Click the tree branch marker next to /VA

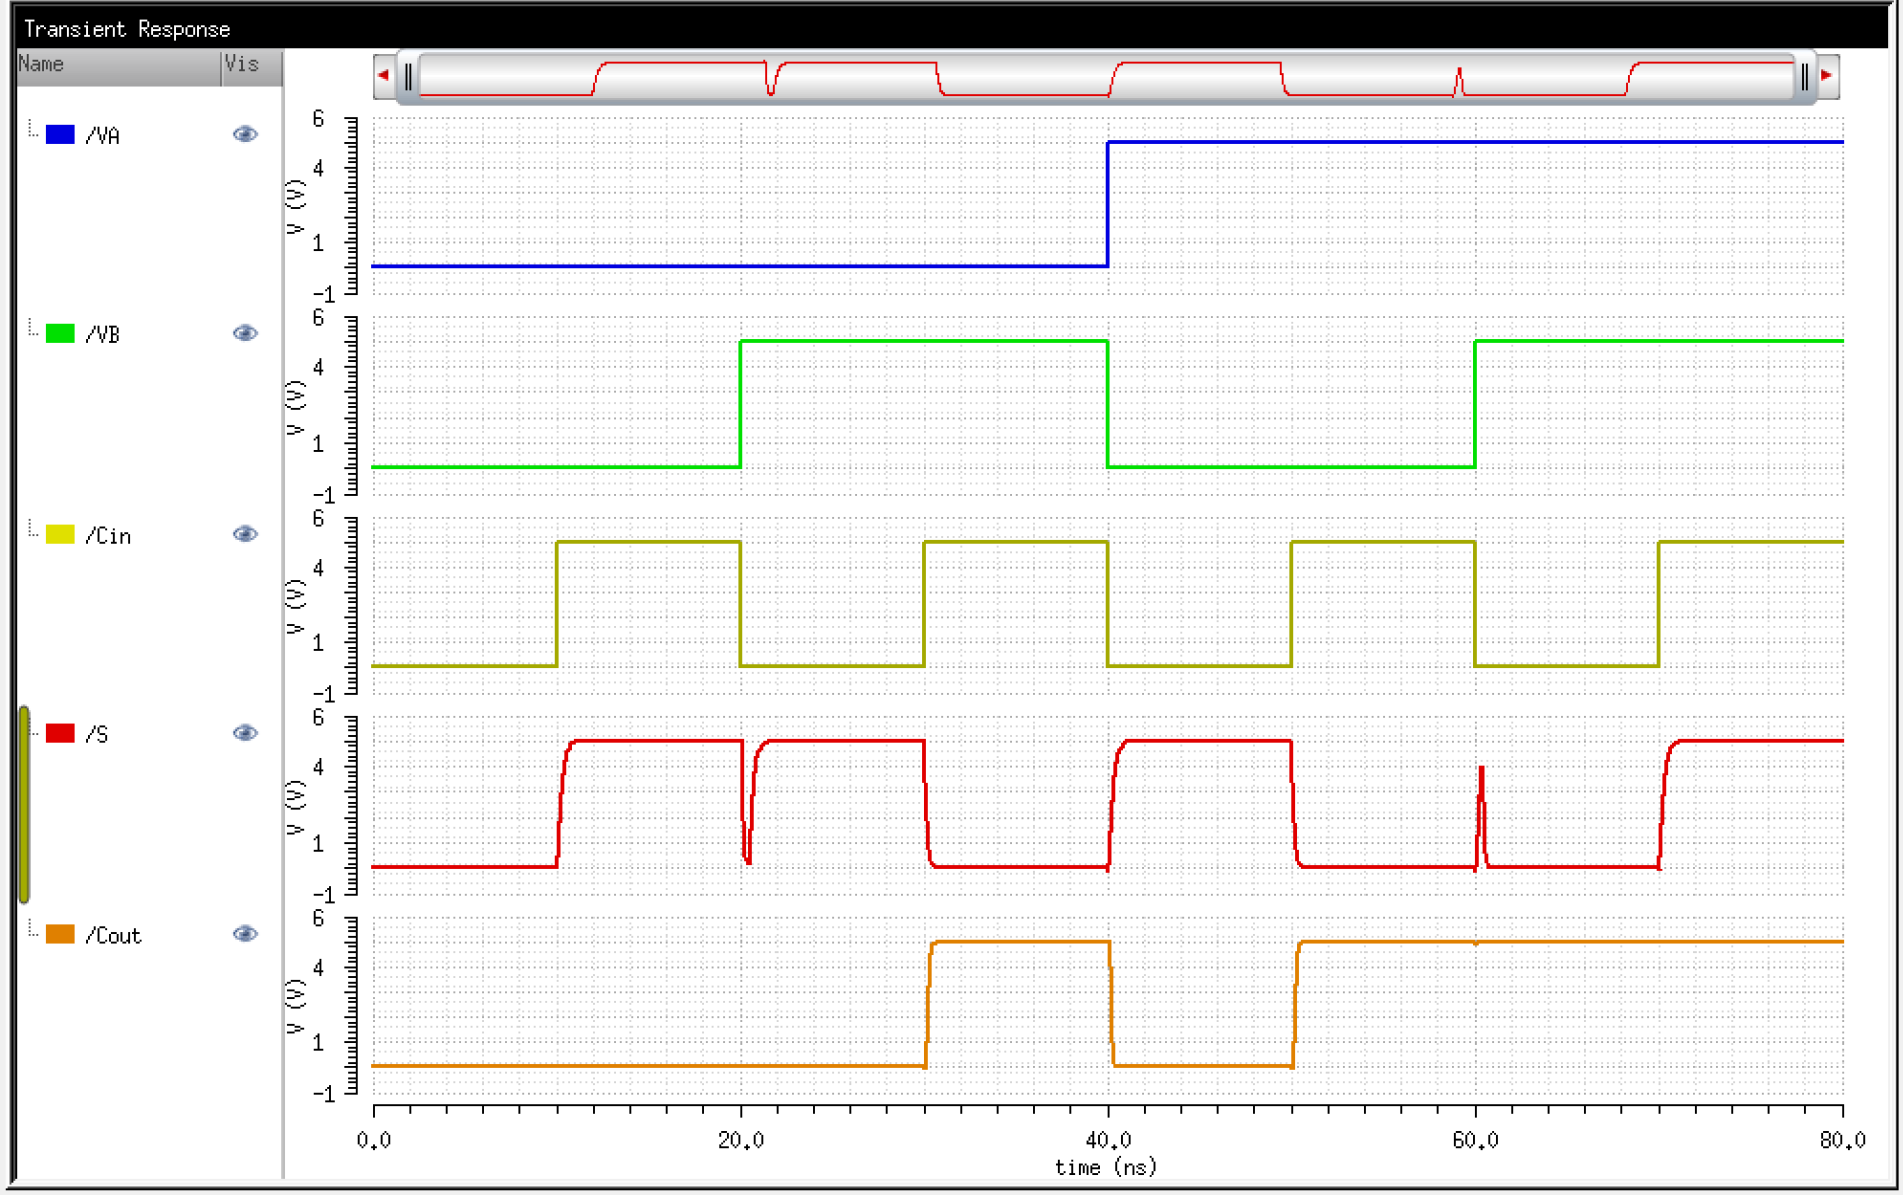33,129
